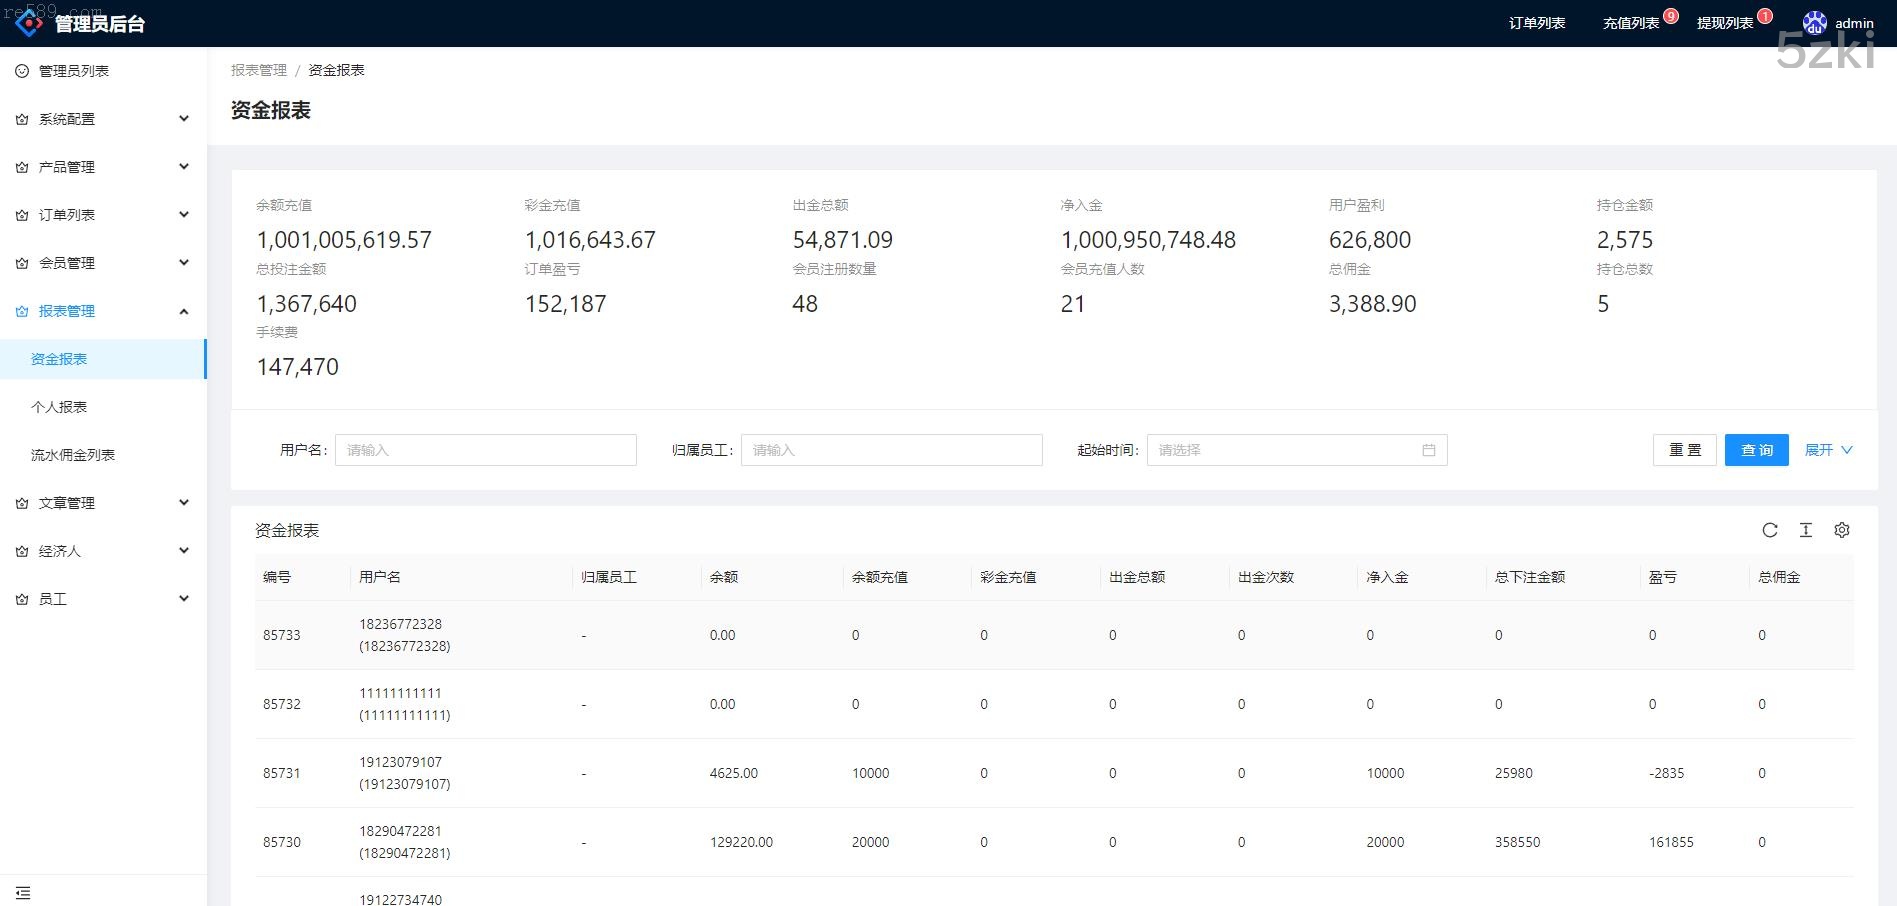1897x906 pixels.
Task: Click the sidebar collapse icon at bottom left
Action: click(x=23, y=892)
